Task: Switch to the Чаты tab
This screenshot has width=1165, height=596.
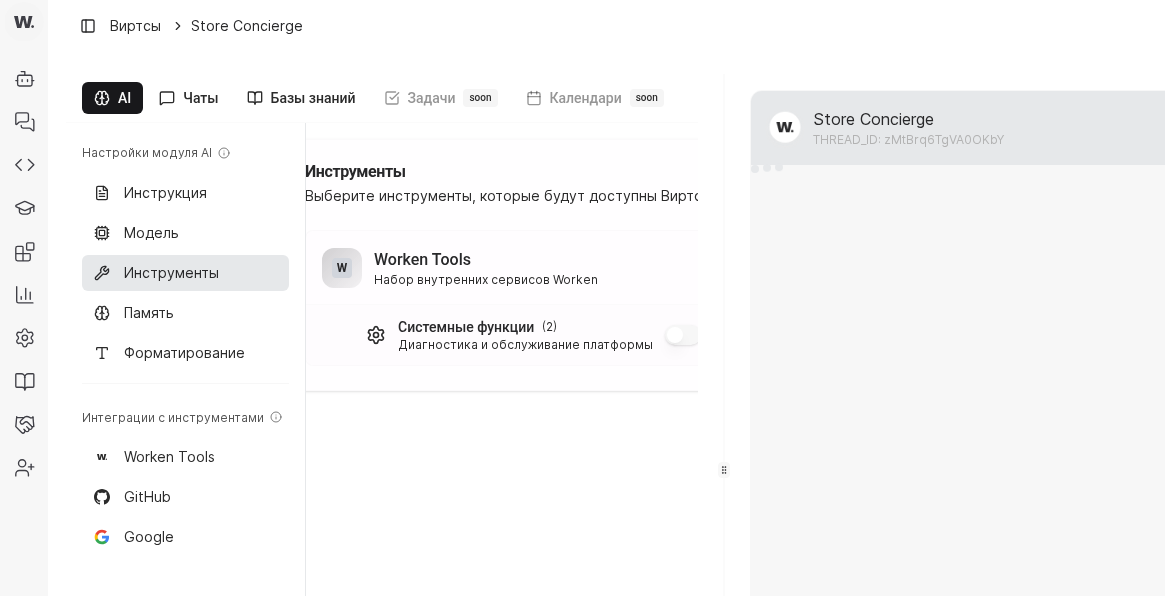Action: click(x=188, y=98)
